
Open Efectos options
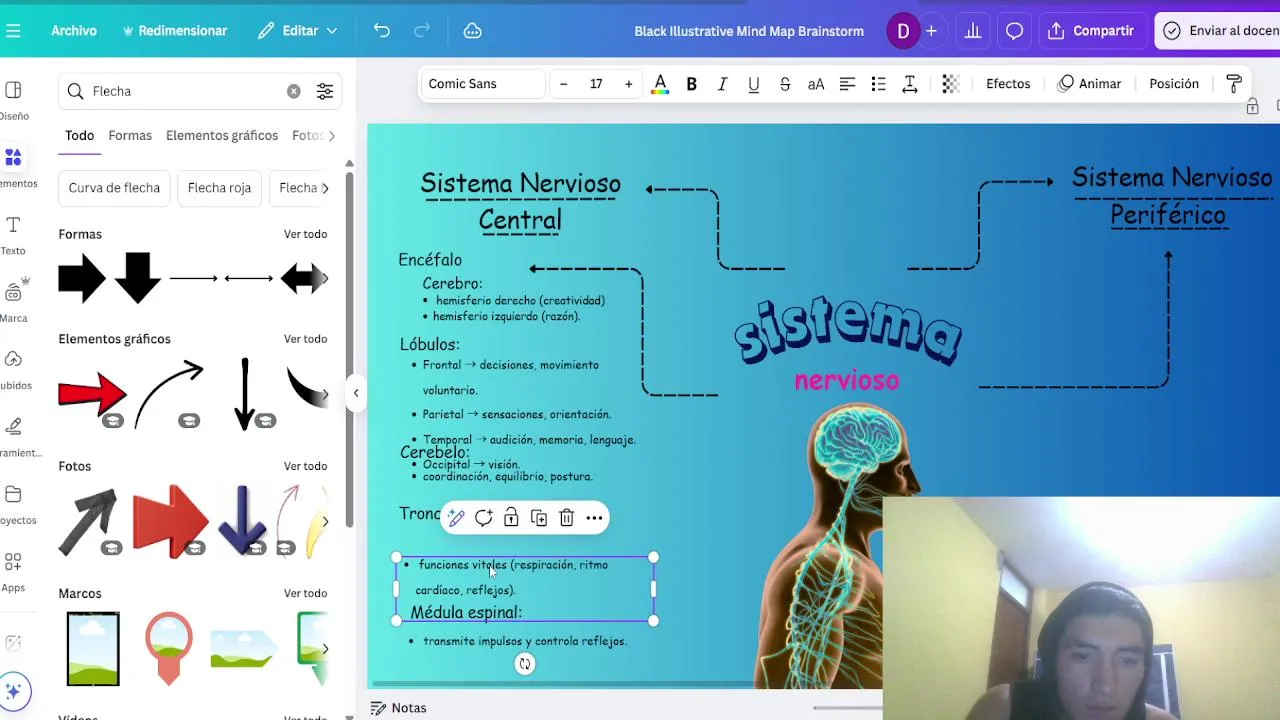[x=1008, y=84]
